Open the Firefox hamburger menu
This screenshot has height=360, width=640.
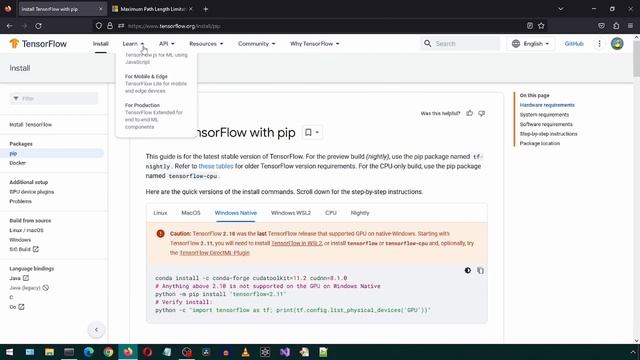point(630,26)
